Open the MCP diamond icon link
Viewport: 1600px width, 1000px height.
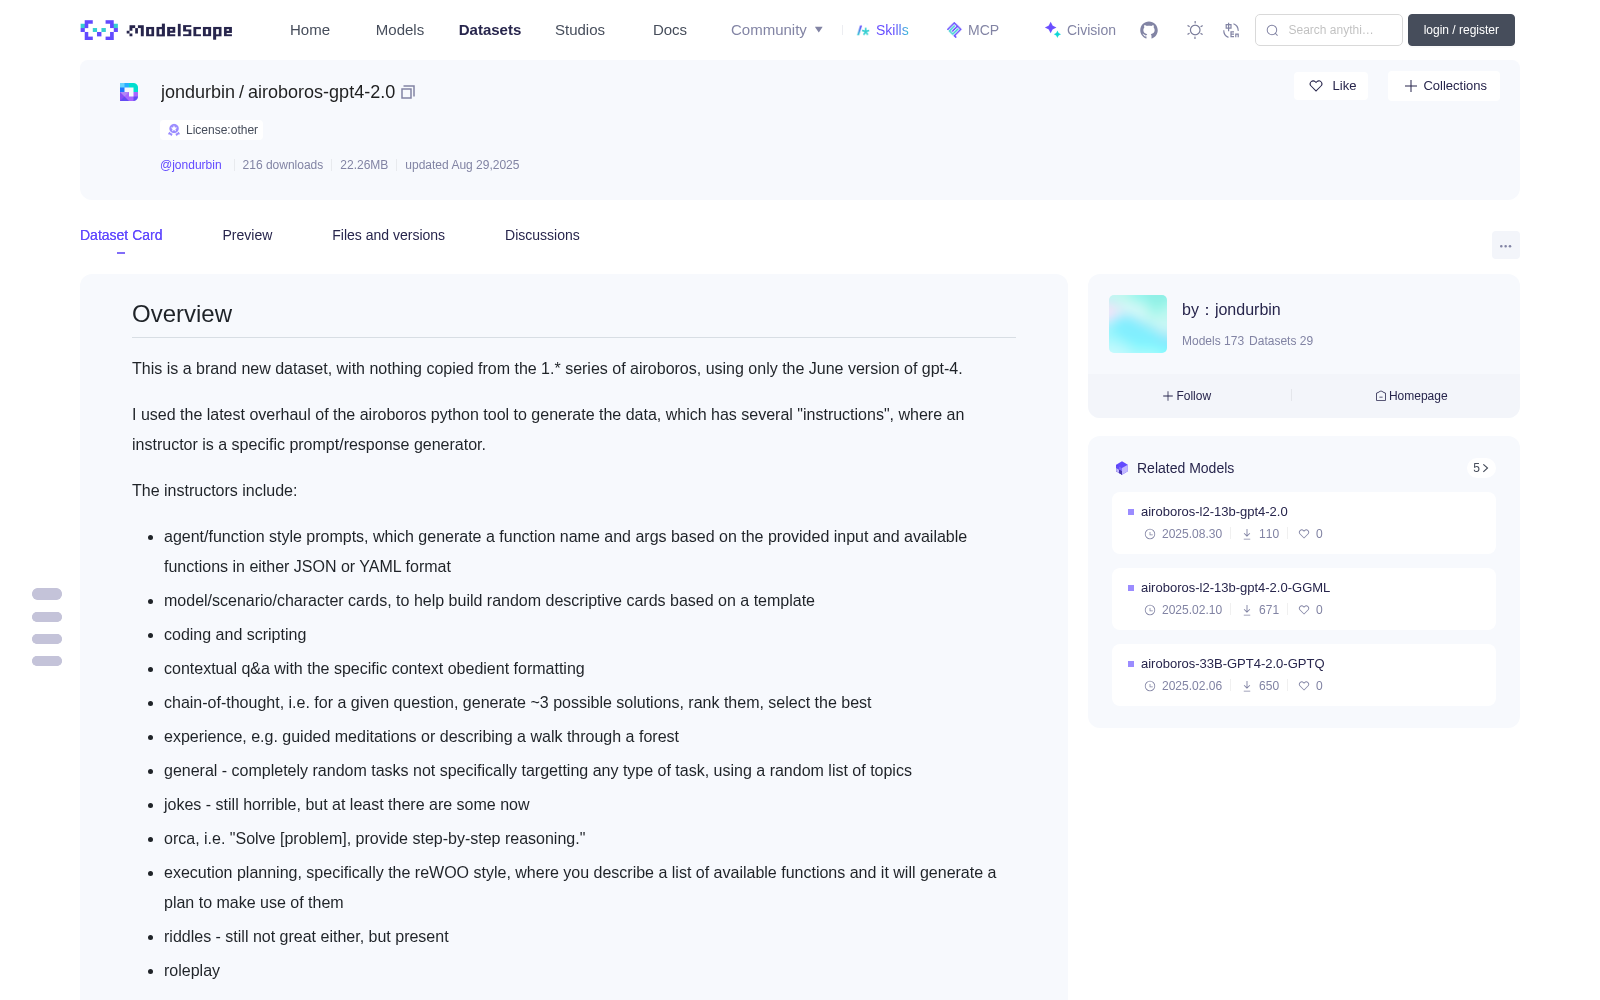pyautogui.click(x=954, y=30)
